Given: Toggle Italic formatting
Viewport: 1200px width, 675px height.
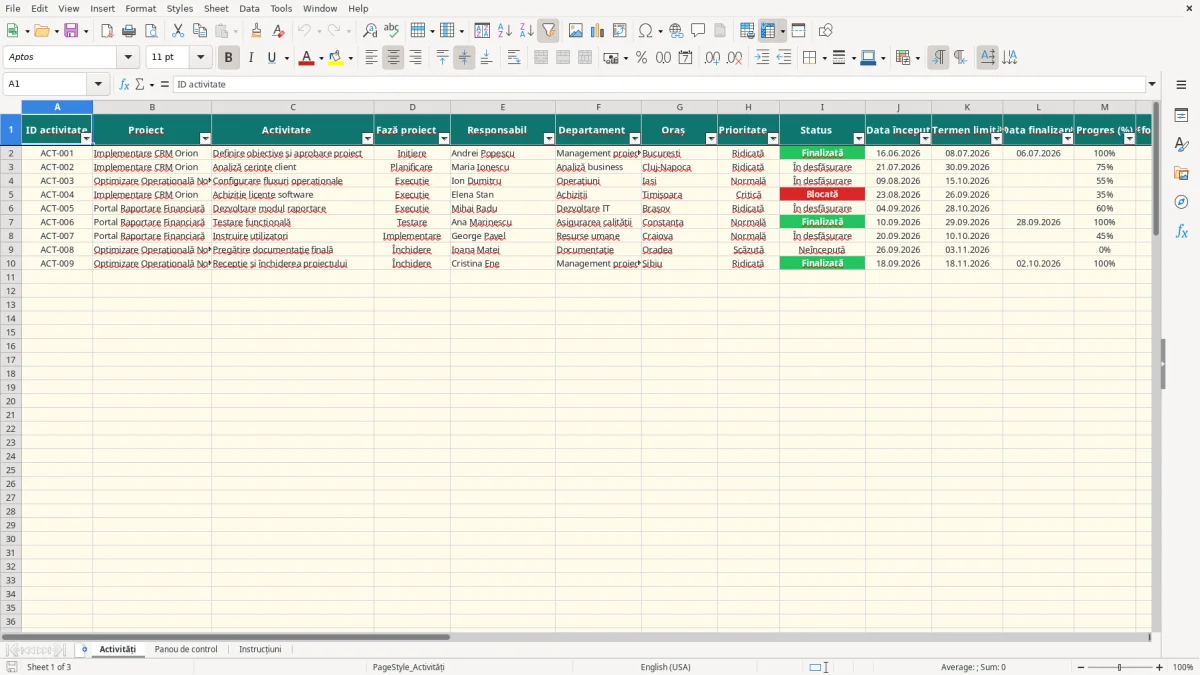Looking at the screenshot, I should coord(251,58).
